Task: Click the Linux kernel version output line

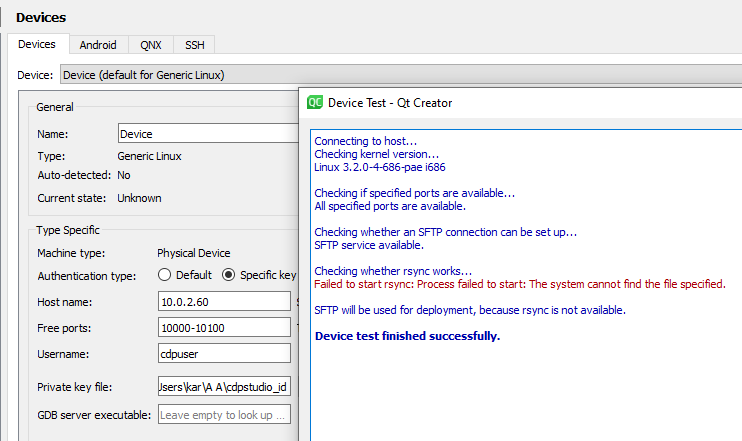Action: click(380, 167)
